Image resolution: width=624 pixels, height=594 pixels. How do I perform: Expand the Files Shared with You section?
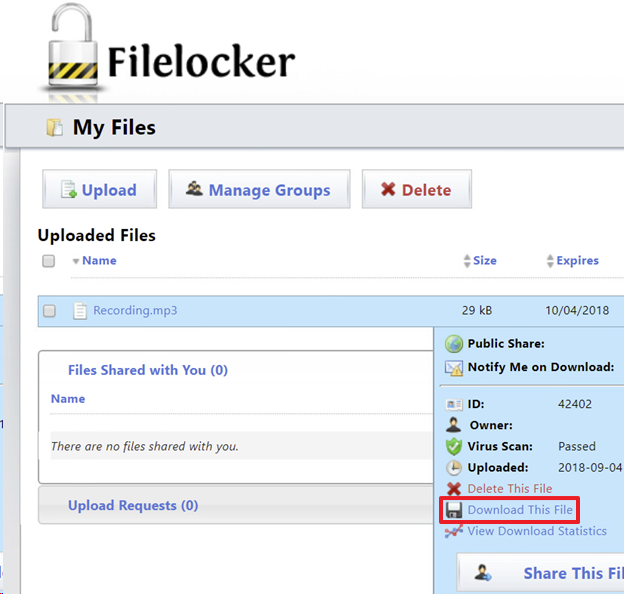click(x=148, y=370)
